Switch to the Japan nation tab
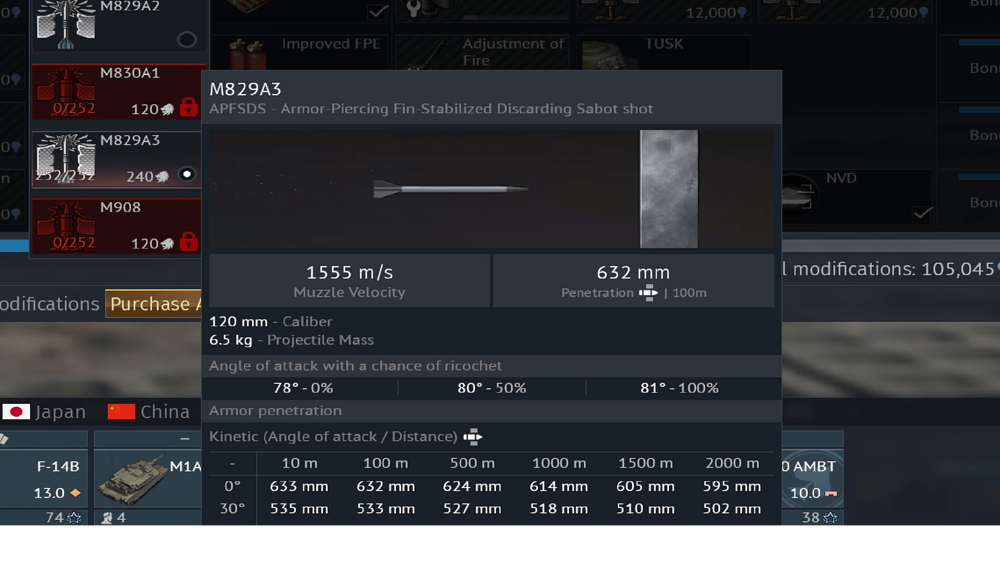Screen dimensions: 1000x570 point(44,412)
